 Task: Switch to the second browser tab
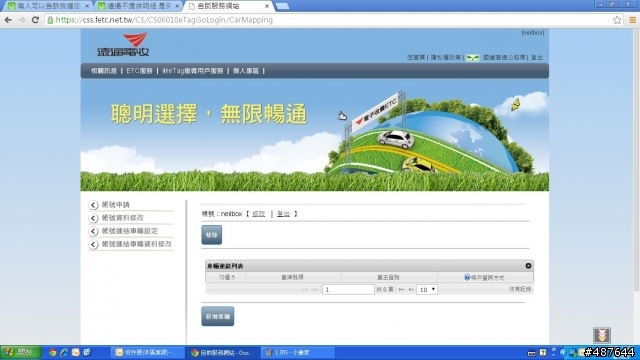(139, 6)
